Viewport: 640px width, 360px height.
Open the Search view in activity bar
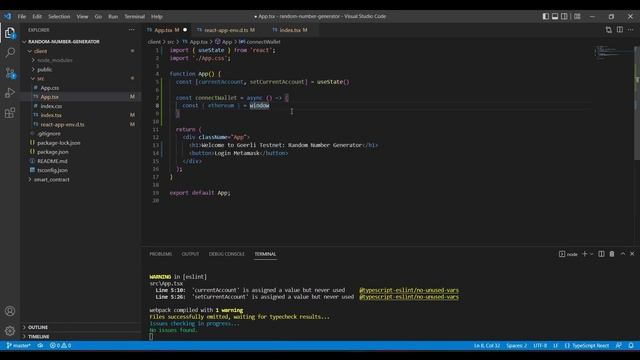pos(10,52)
